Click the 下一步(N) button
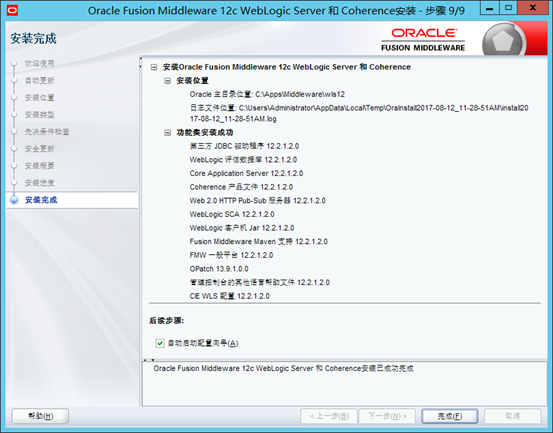 click(387, 416)
